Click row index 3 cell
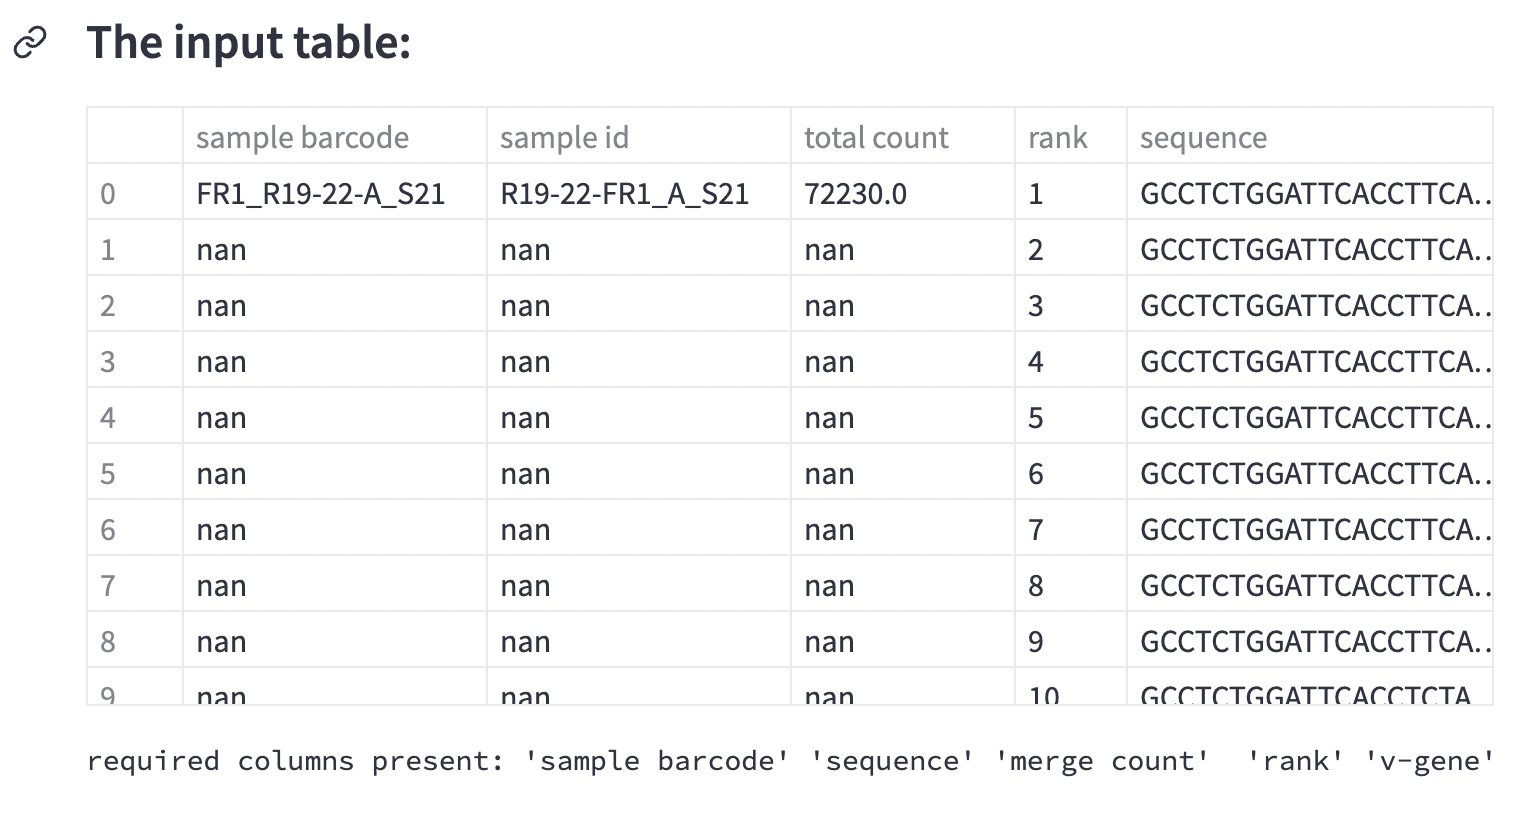Image resolution: width=1532 pixels, height=816 pixels. [108, 361]
